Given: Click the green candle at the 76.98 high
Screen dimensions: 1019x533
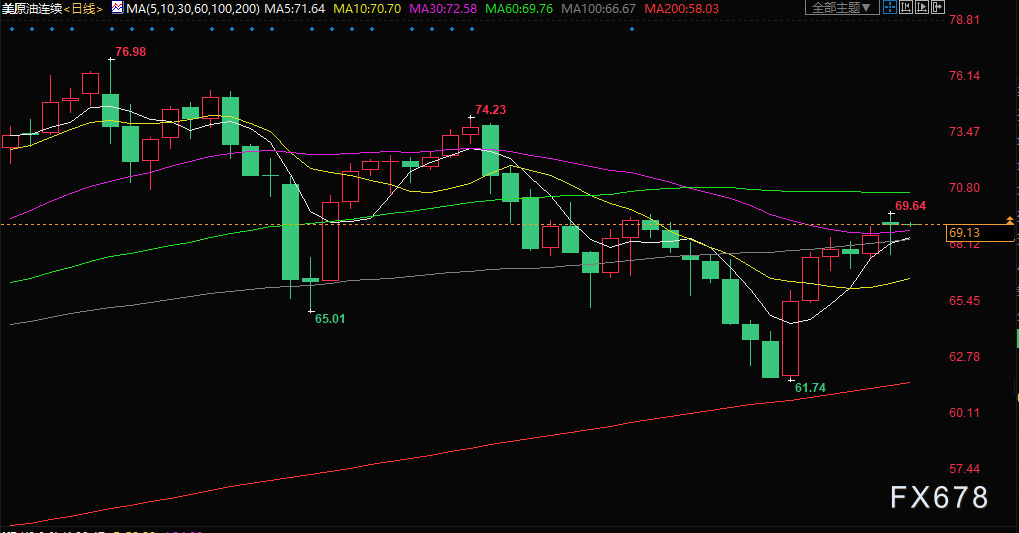Looking at the screenshot, I should coord(110,110).
